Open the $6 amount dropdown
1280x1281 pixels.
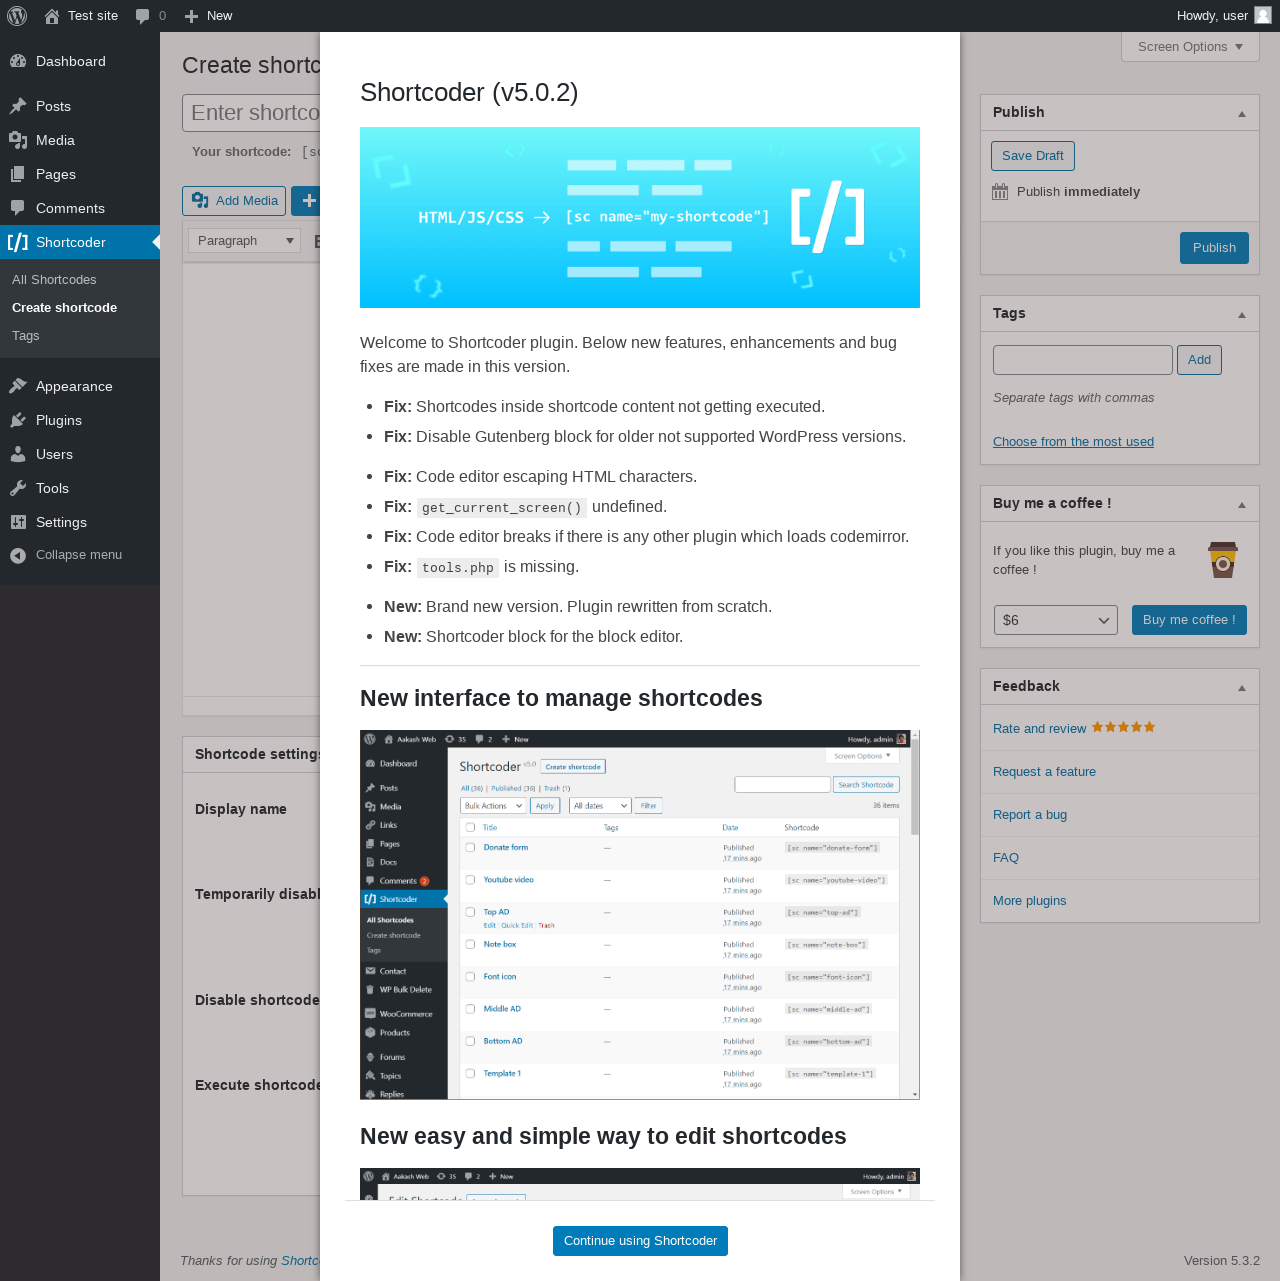coord(1055,620)
